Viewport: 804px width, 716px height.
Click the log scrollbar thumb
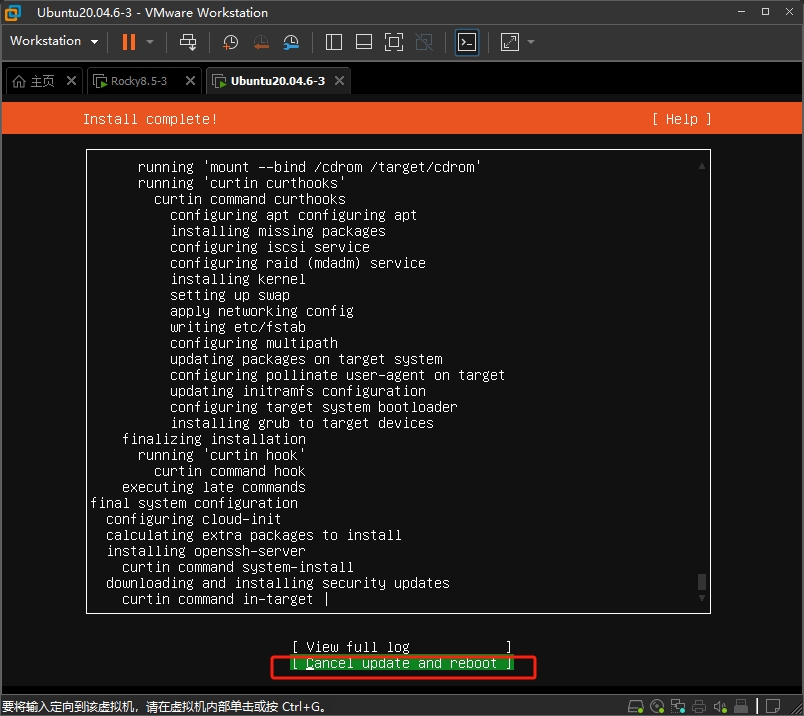[701, 582]
